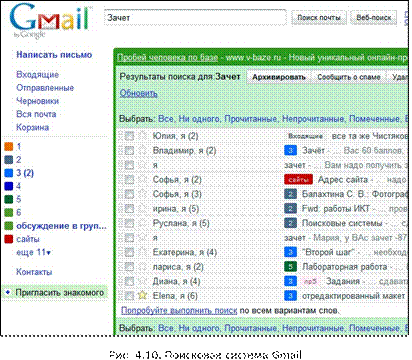Image resolution: width=412 pixels, height=360 pixels.
Task: Open Лабораторная работа message subject
Action: (345, 267)
